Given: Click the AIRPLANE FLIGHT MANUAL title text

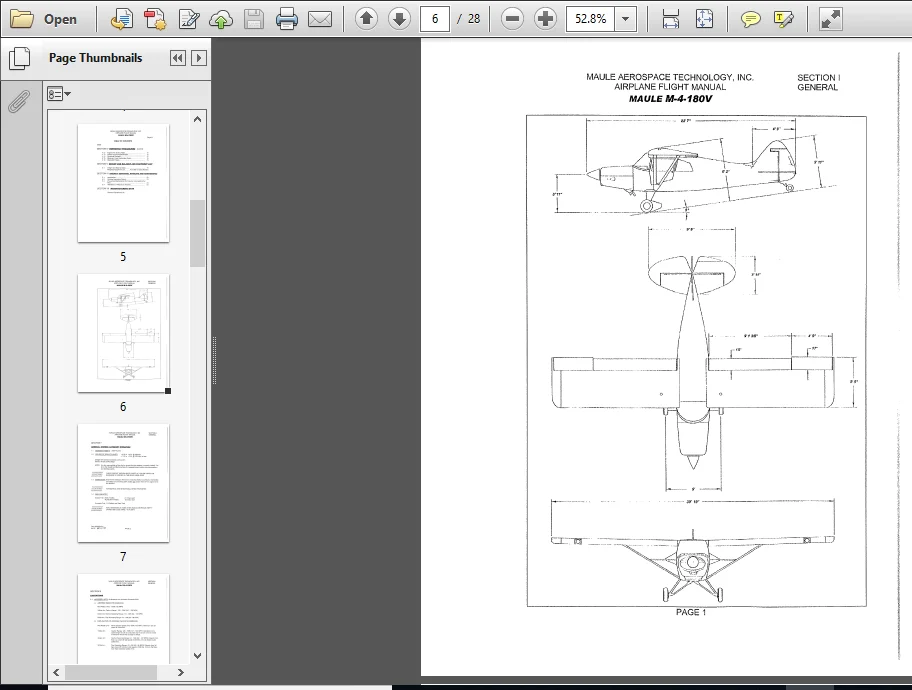Looking at the screenshot, I should tap(670, 87).
